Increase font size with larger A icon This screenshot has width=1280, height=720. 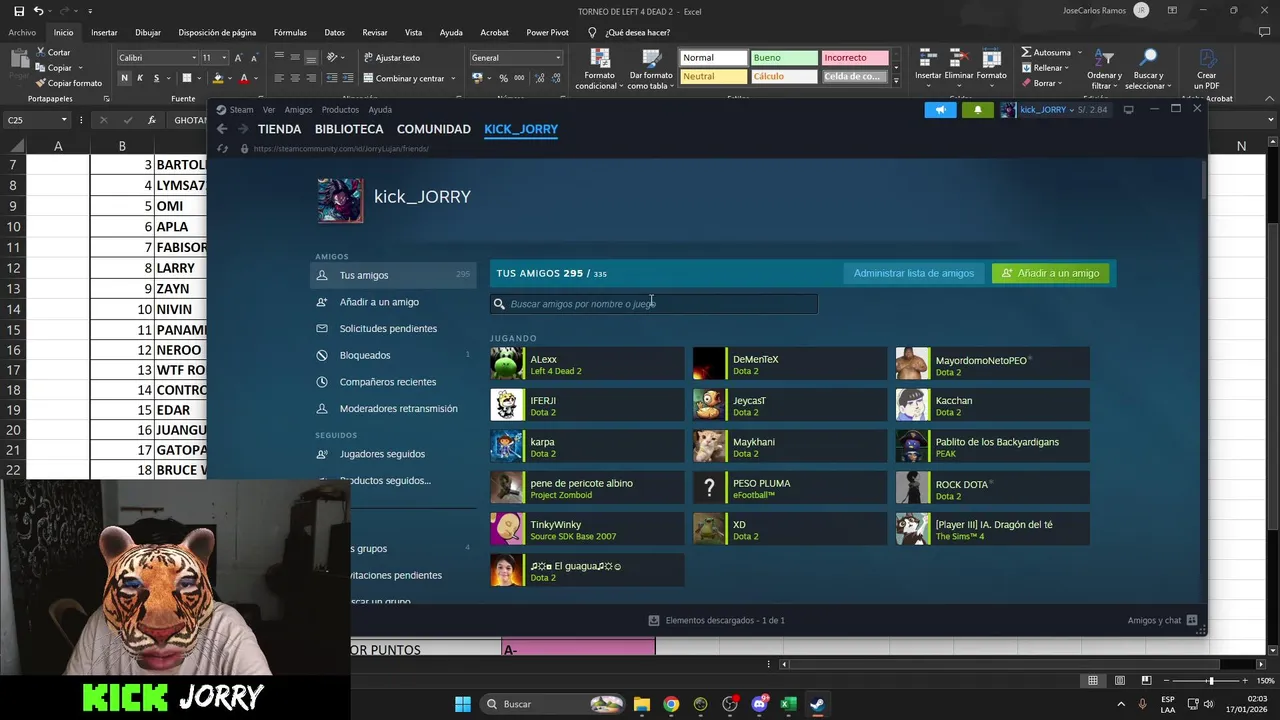(x=238, y=58)
